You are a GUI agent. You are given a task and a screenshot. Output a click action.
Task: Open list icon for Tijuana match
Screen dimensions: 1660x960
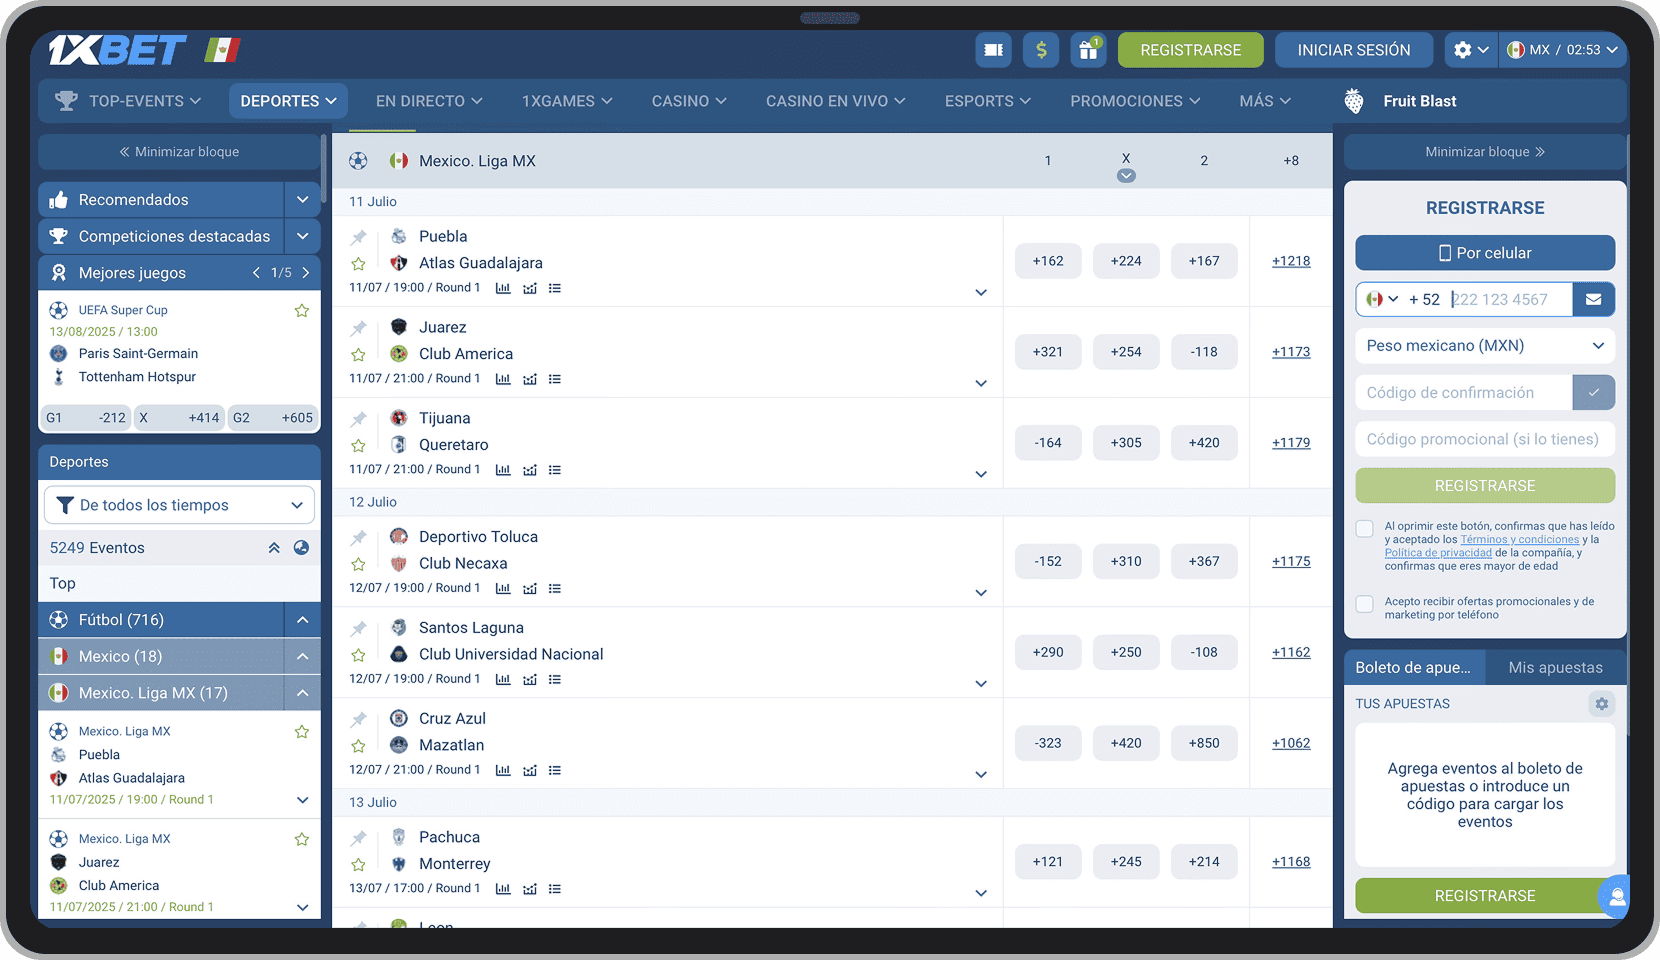[555, 470]
